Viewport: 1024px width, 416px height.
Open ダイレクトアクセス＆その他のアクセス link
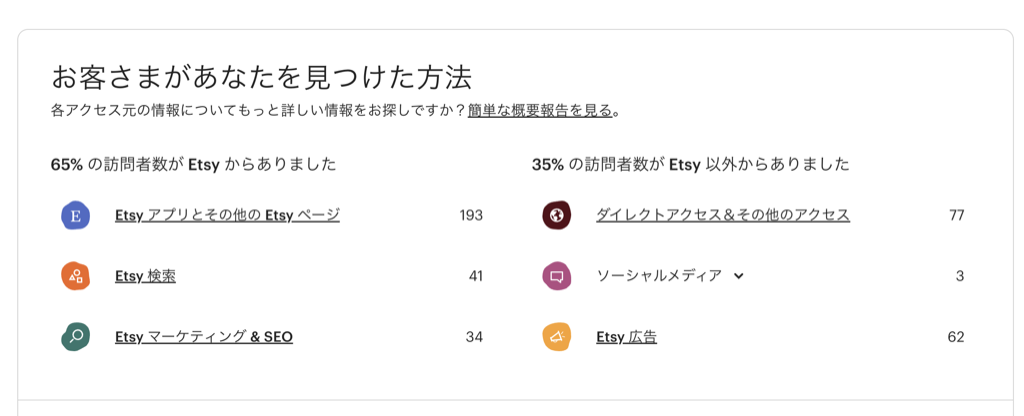(x=723, y=214)
